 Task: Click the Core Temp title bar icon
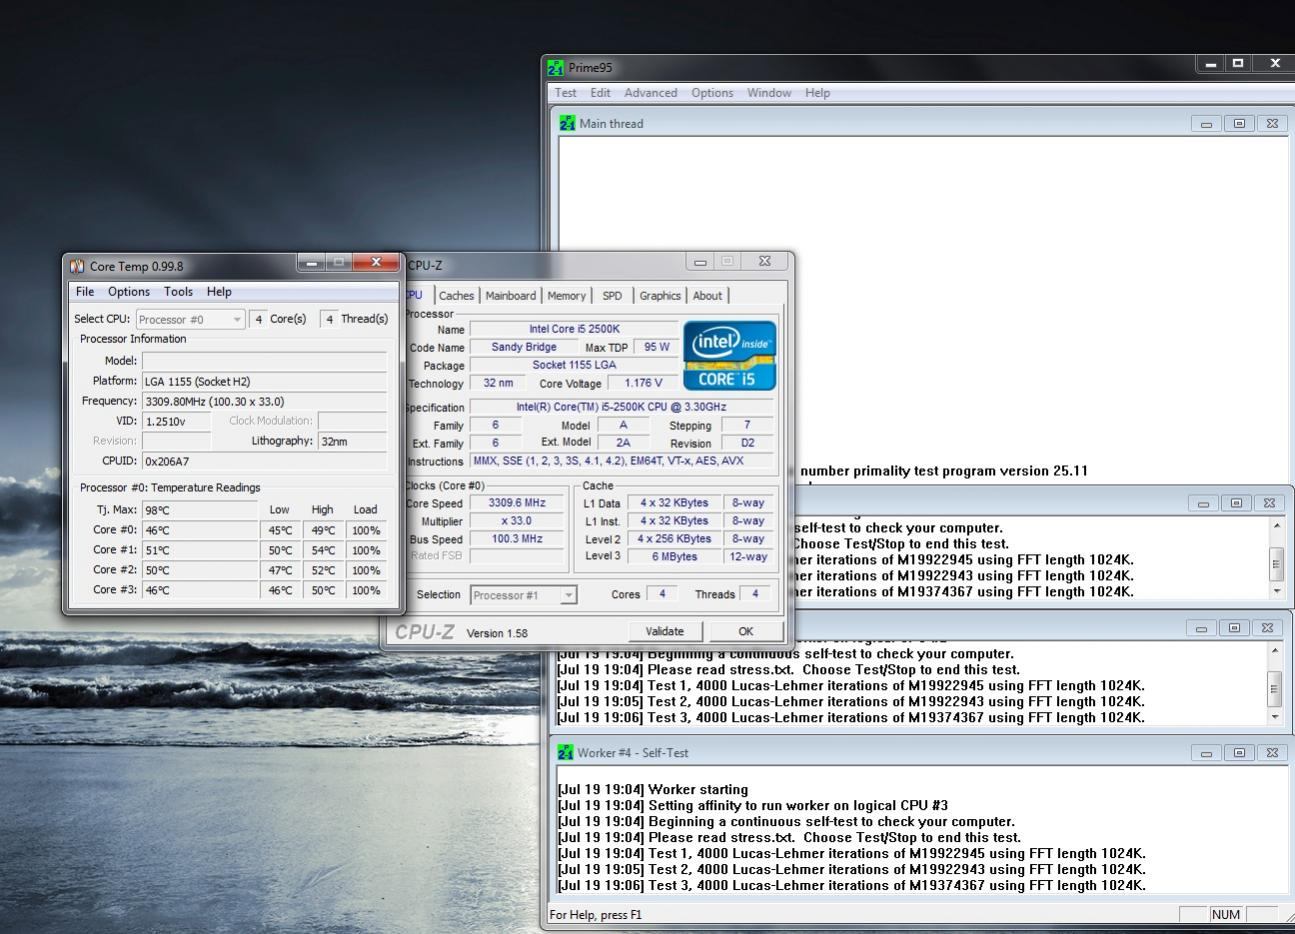[77, 266]
